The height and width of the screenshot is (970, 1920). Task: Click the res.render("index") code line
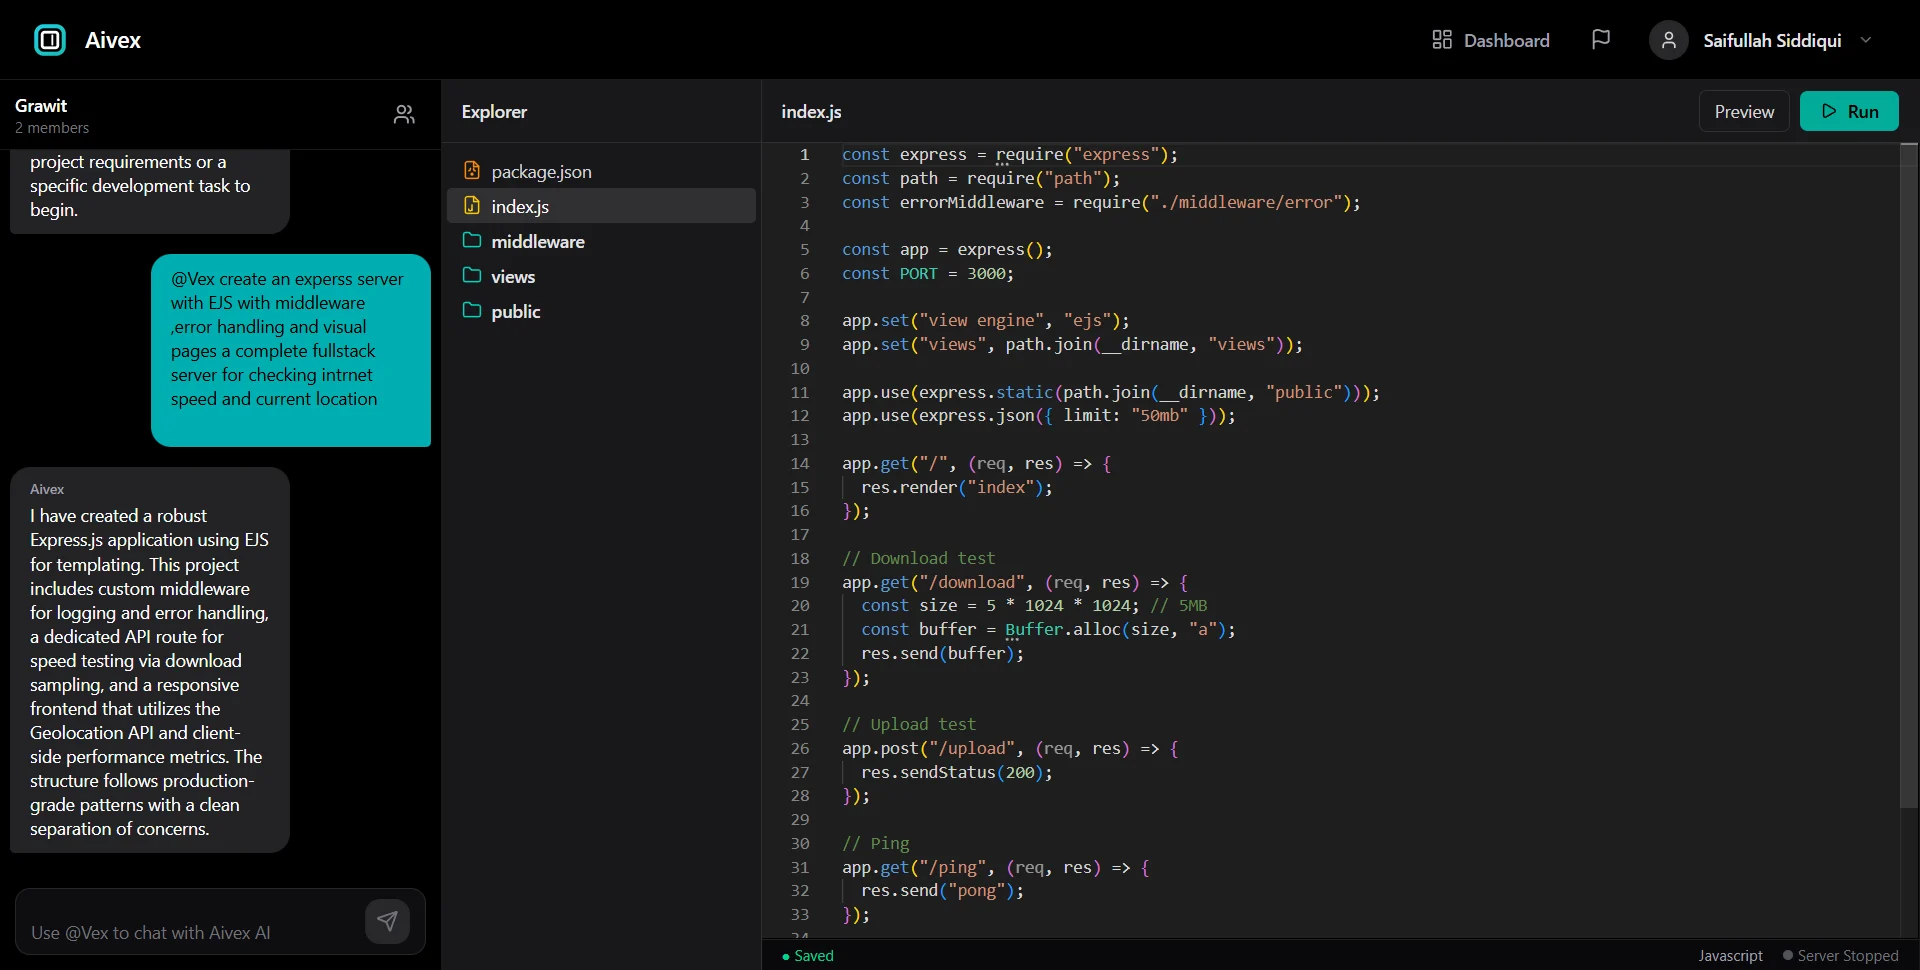[x=957, y=487]
